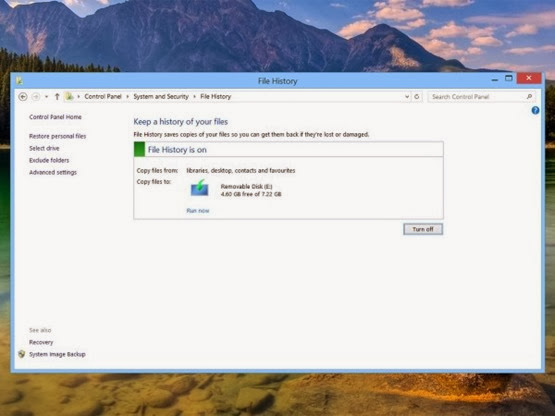Viewport: 555px width, 416px height.
Task: Open the Exclude folders page
Action: pos(49,160)
